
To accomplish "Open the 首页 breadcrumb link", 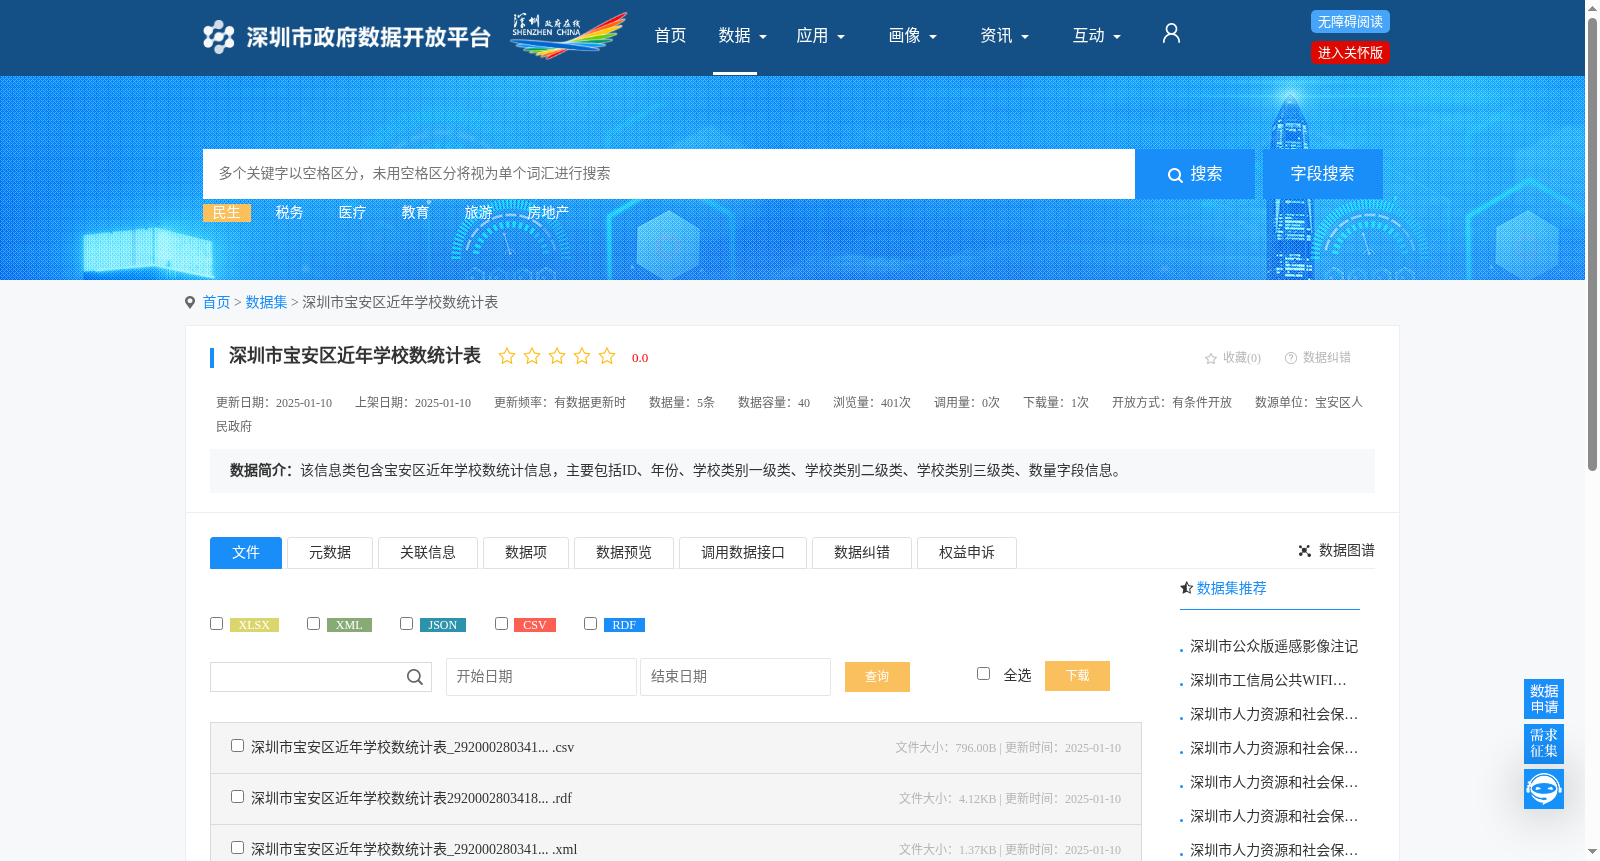I will [x=217, y=303].
